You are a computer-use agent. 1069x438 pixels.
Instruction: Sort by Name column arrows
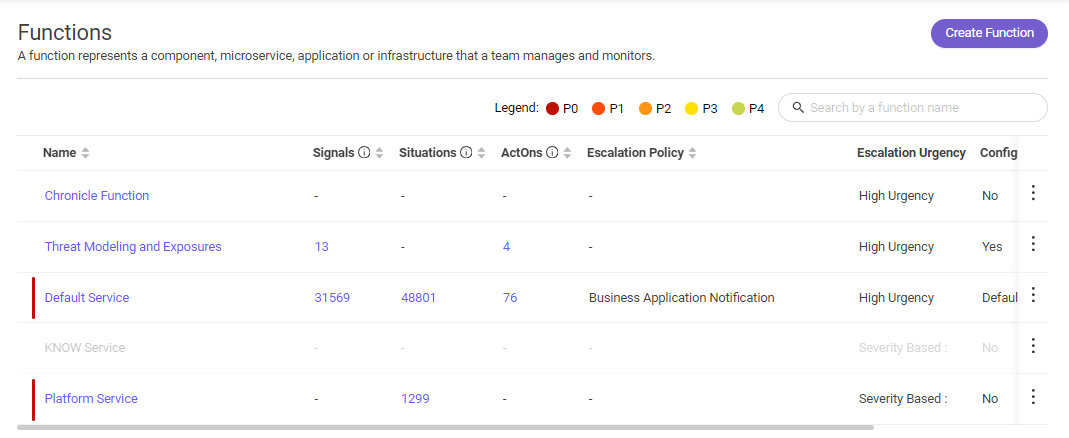[x=85, y=154]
